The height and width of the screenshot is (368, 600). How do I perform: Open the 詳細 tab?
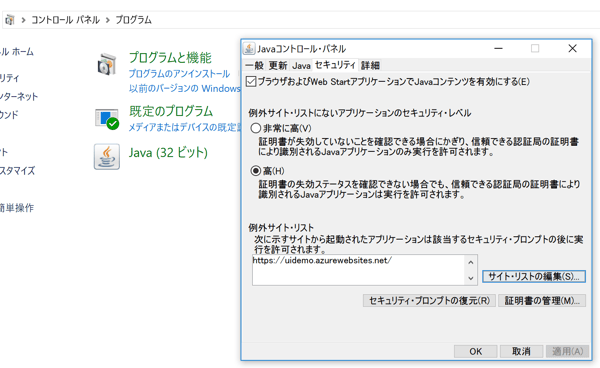[x=370, y=65]
